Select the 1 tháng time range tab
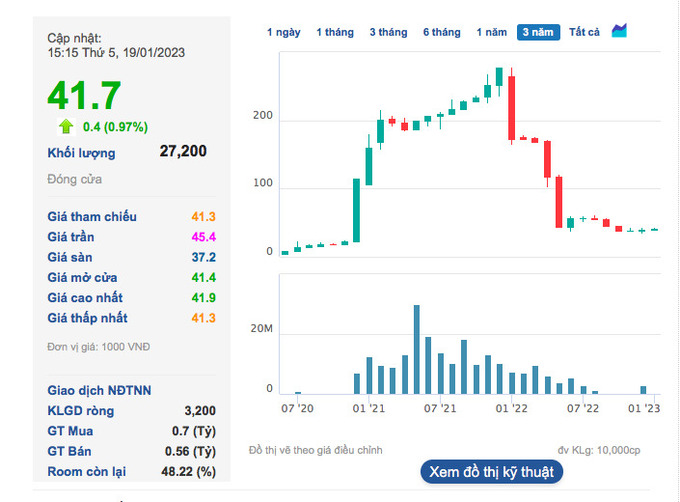 335,33
